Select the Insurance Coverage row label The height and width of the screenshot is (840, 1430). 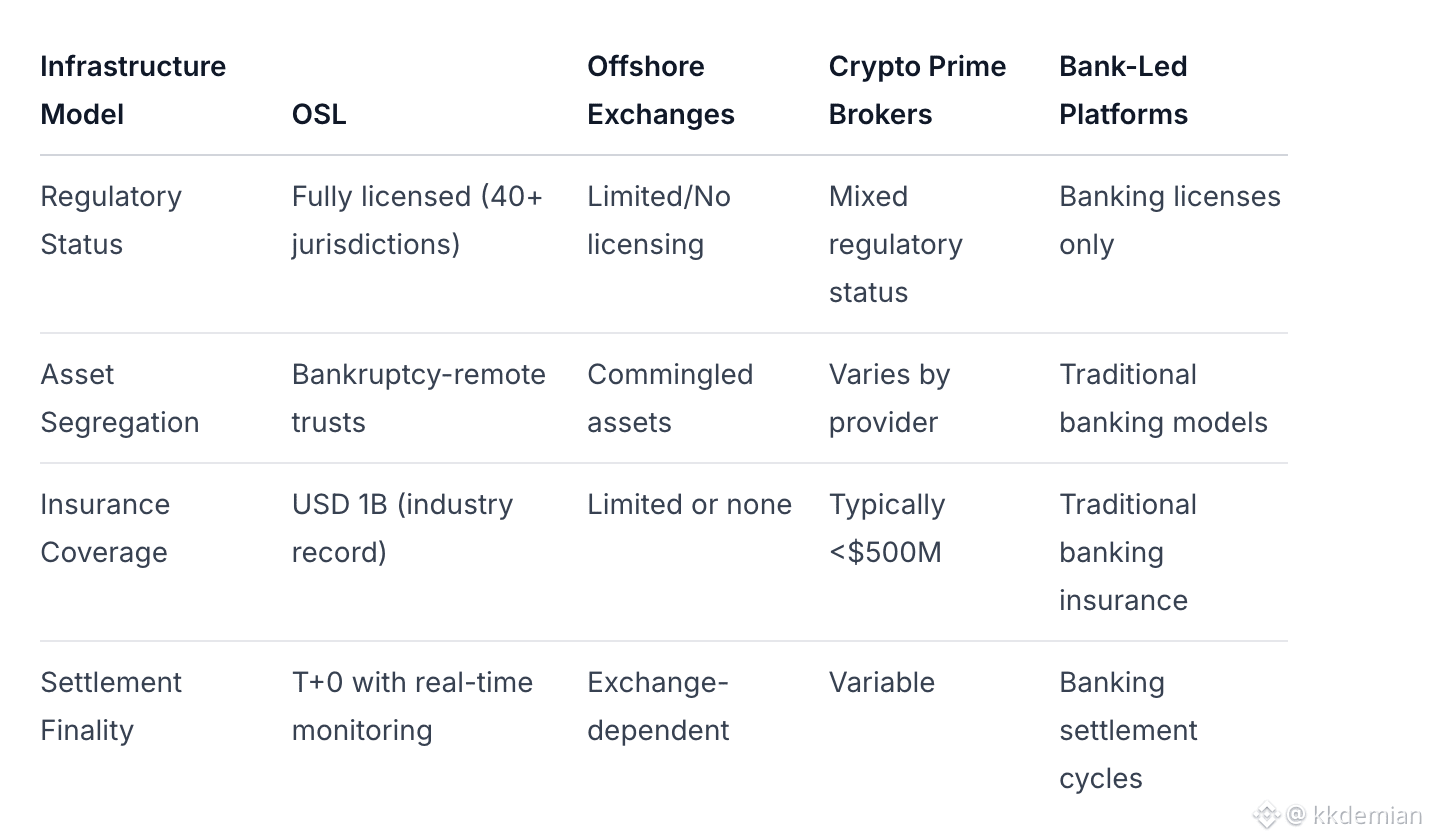(104, 528)
